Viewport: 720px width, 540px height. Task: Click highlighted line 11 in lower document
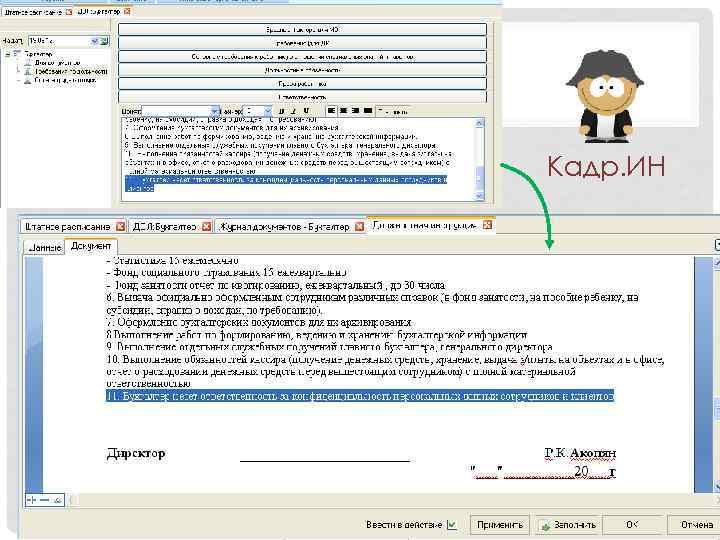pos(360,396)
